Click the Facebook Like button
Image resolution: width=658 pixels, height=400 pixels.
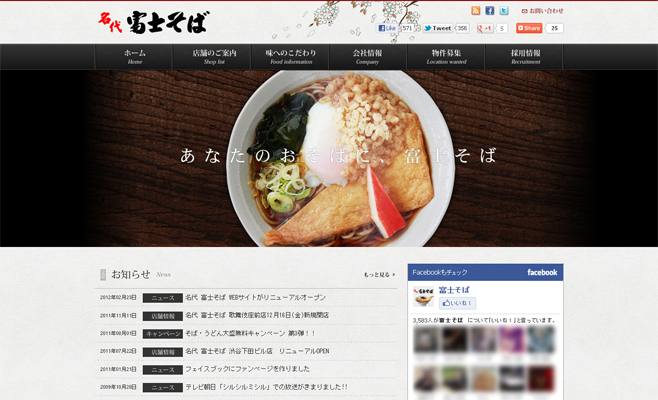pyautogui.click(x=386, y=28)
